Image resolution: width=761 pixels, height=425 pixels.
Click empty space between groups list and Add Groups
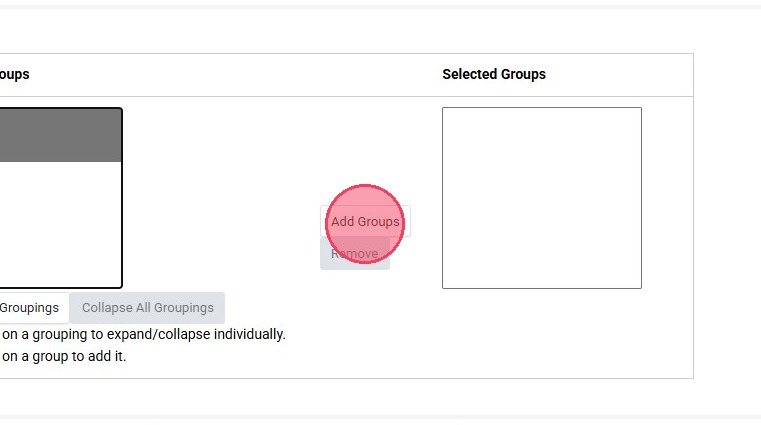(220, 200)
